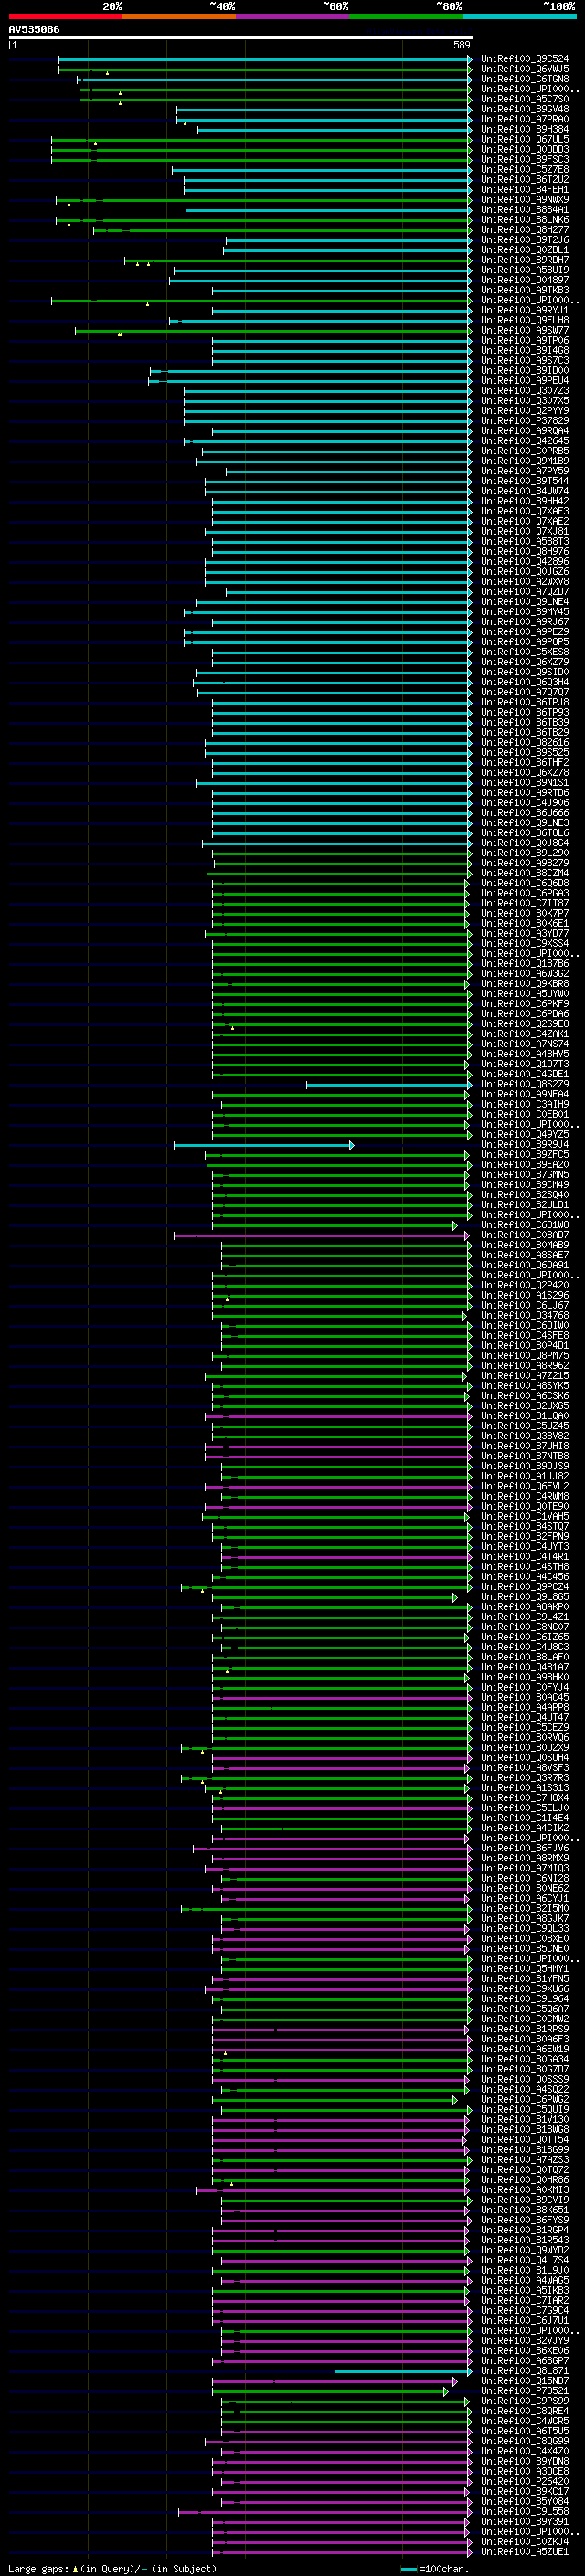Select label UniRef100_B6T2U2
585x2576 pixels.
pos(525,180)
